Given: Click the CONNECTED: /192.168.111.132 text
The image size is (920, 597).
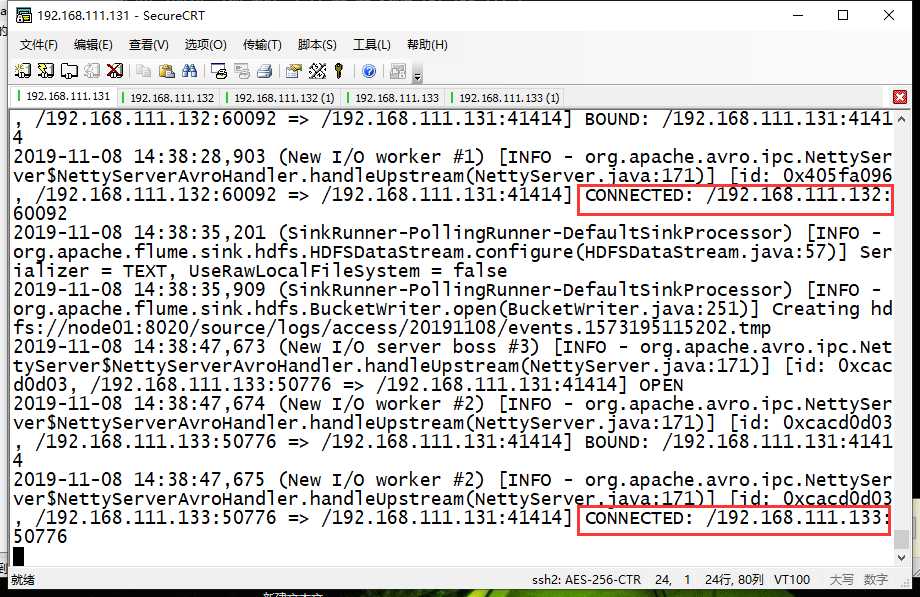Looking at the screenshot, I should [738, 195].
